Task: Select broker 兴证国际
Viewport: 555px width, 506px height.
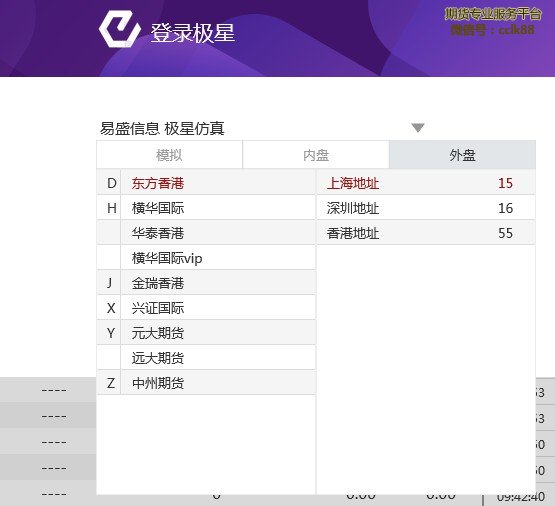Action: click(x=218, y=308)
